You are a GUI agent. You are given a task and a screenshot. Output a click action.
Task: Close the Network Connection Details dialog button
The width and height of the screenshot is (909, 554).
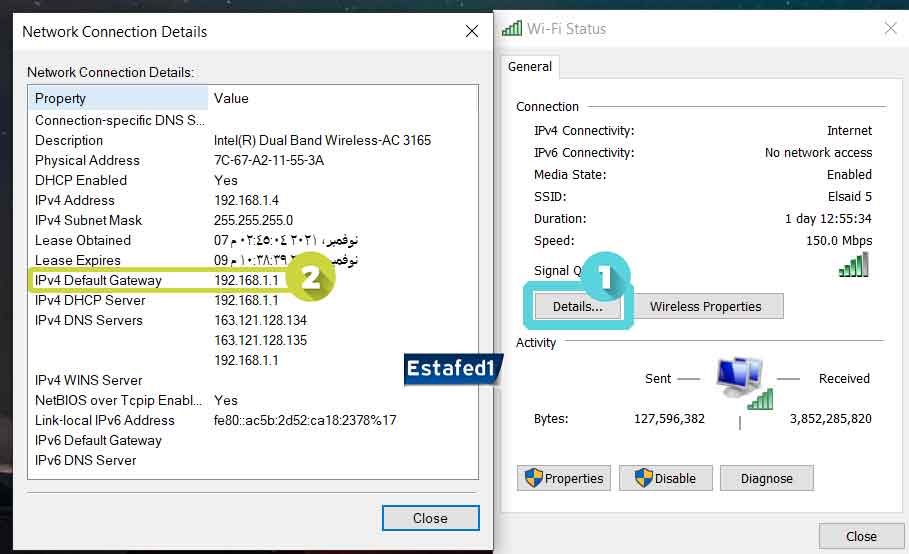click(x=430, y=518)
